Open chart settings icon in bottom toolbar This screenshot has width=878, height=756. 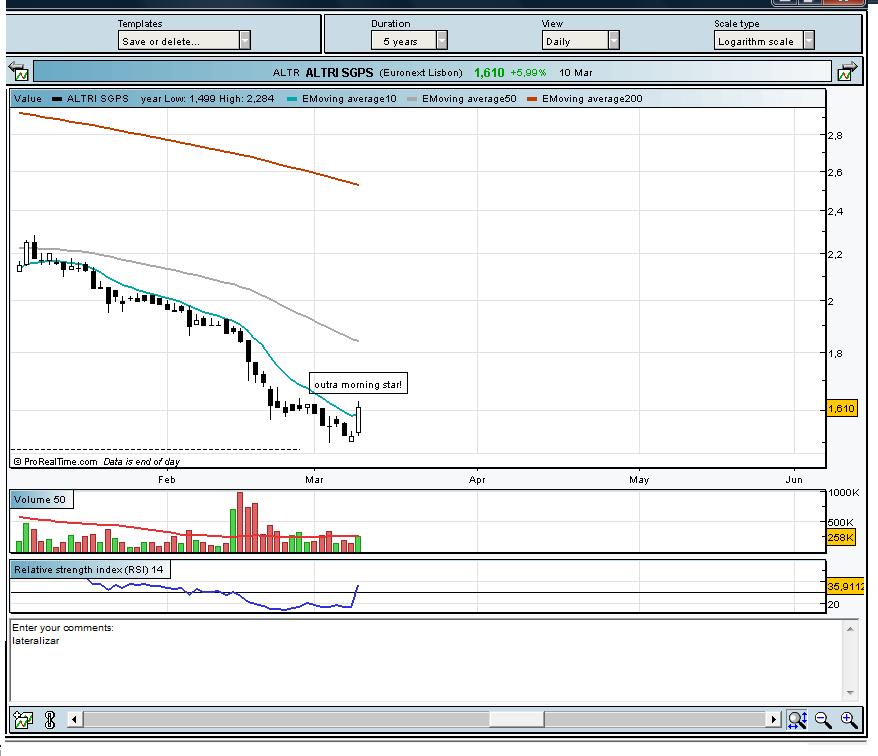pos(23,719)
